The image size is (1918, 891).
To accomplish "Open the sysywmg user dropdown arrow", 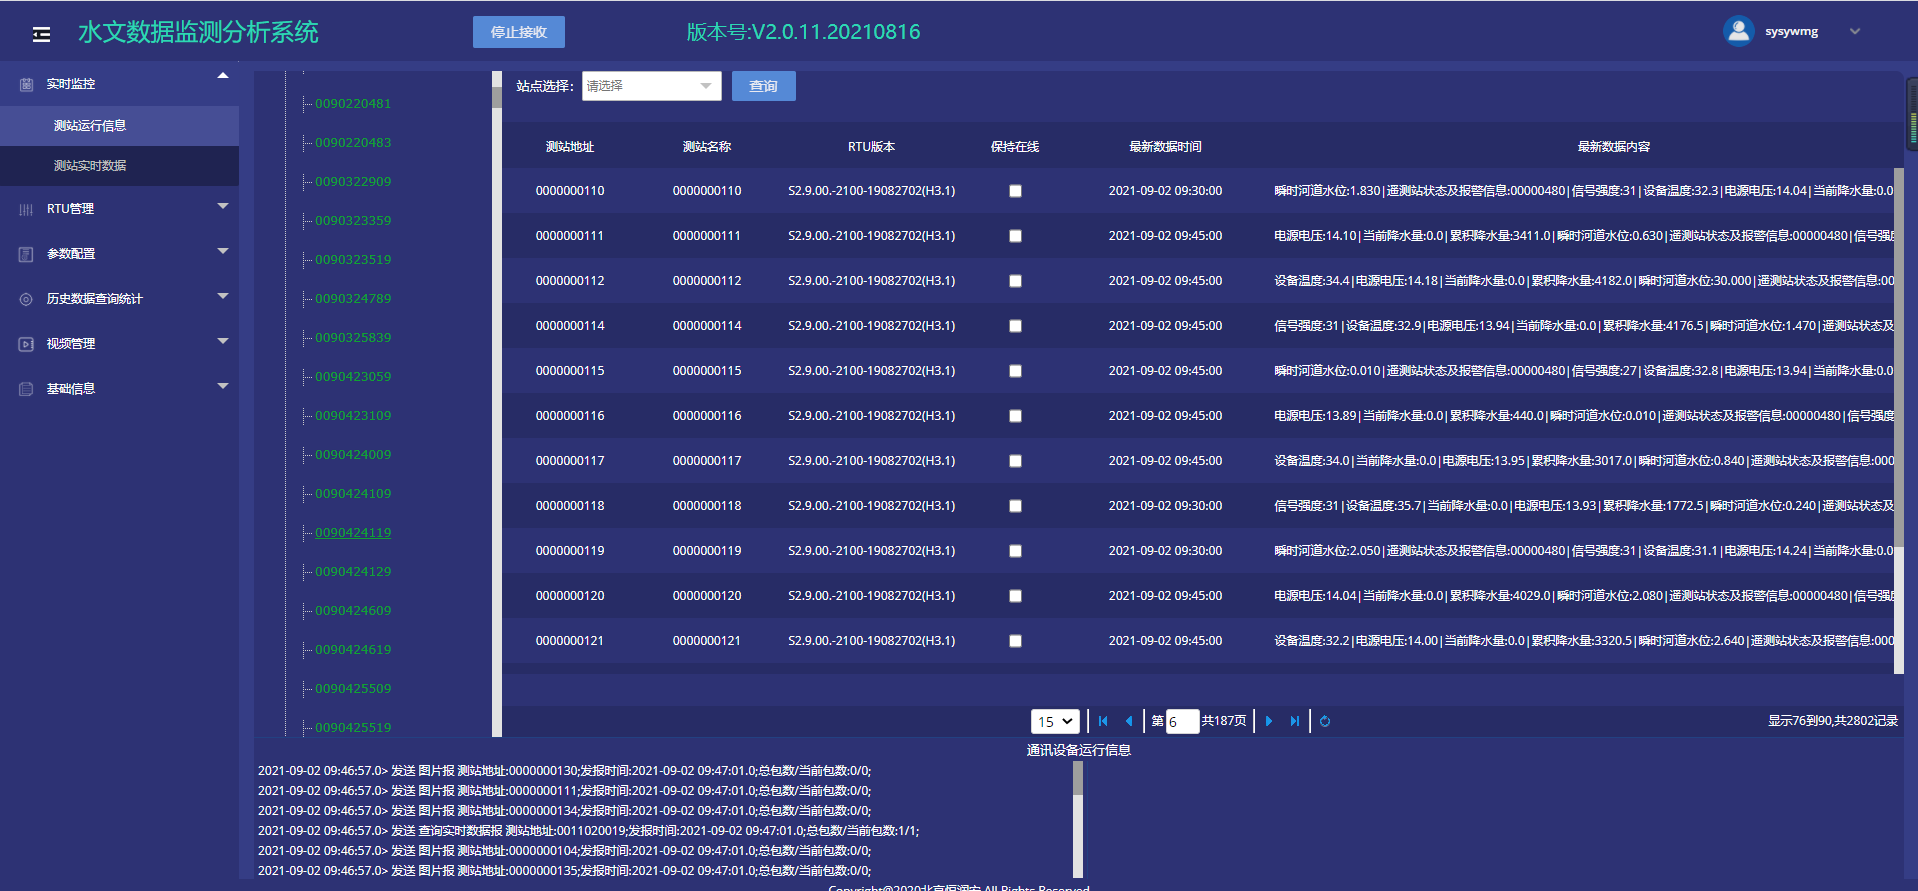I will [1855, 32].
